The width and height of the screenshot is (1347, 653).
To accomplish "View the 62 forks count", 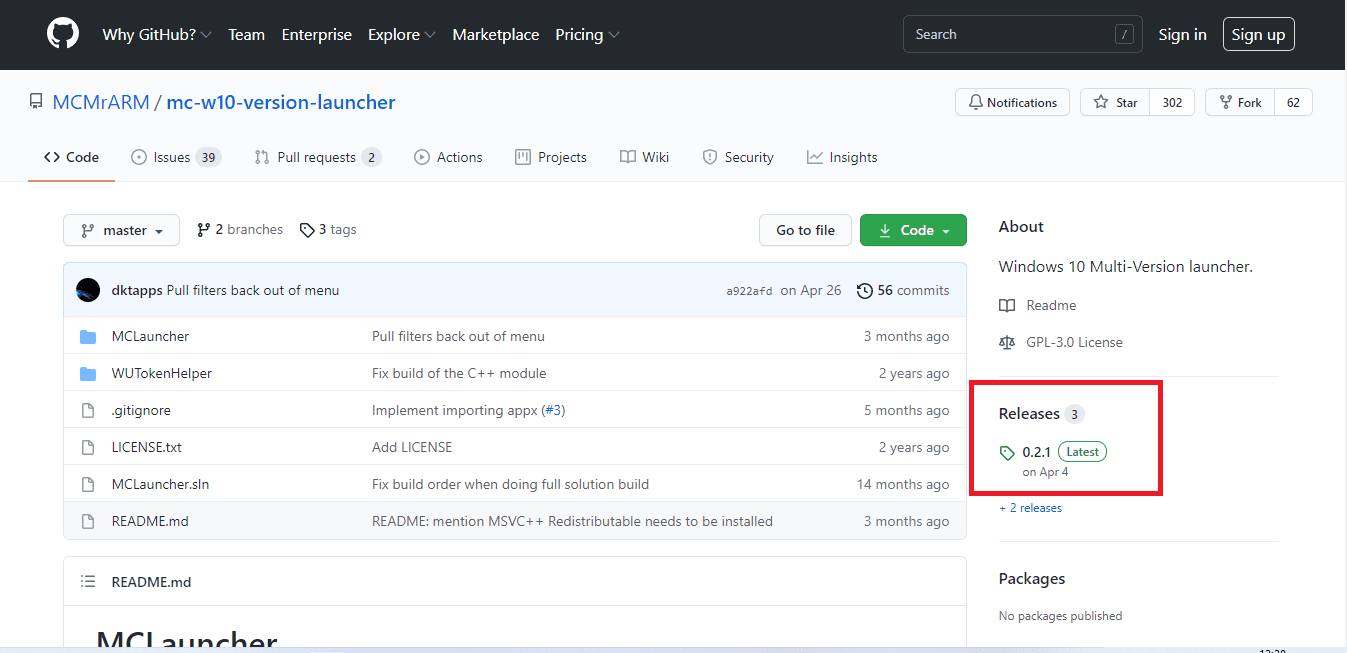I will pyautogui.click(x=1293, y=102).
